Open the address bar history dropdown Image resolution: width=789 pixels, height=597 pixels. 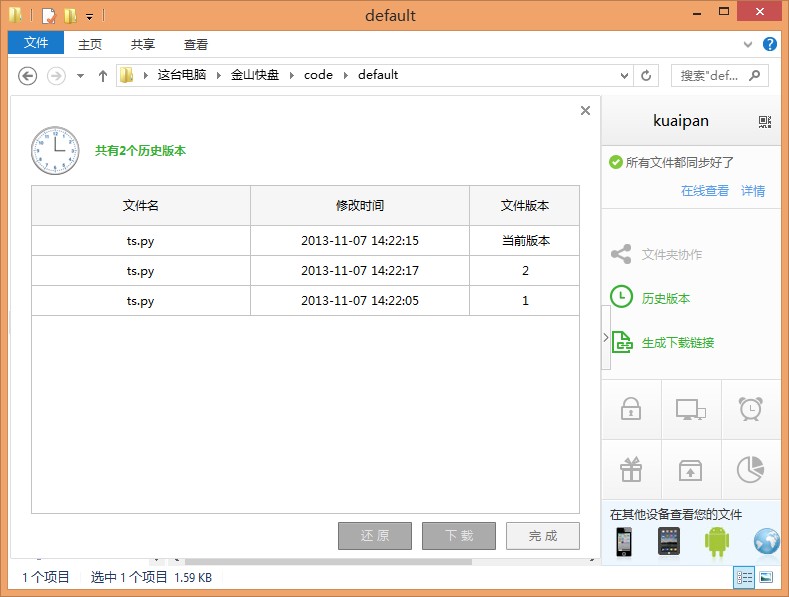pyautogui.click(x=624, y=75)
